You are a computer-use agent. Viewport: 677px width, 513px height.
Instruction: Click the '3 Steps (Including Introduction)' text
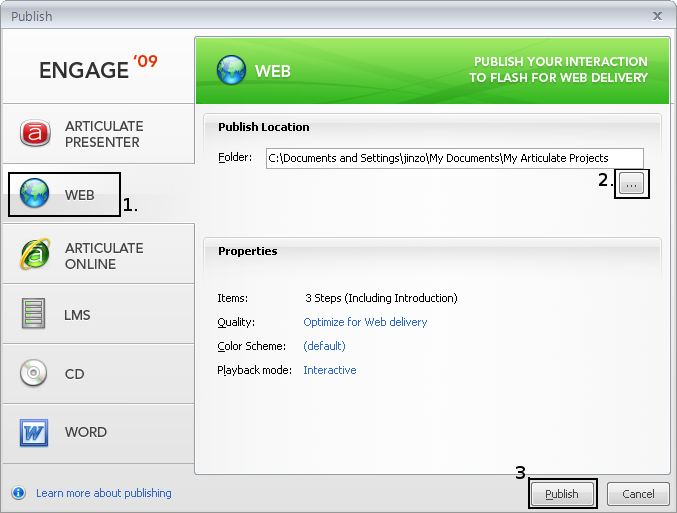tap(381, 298)
